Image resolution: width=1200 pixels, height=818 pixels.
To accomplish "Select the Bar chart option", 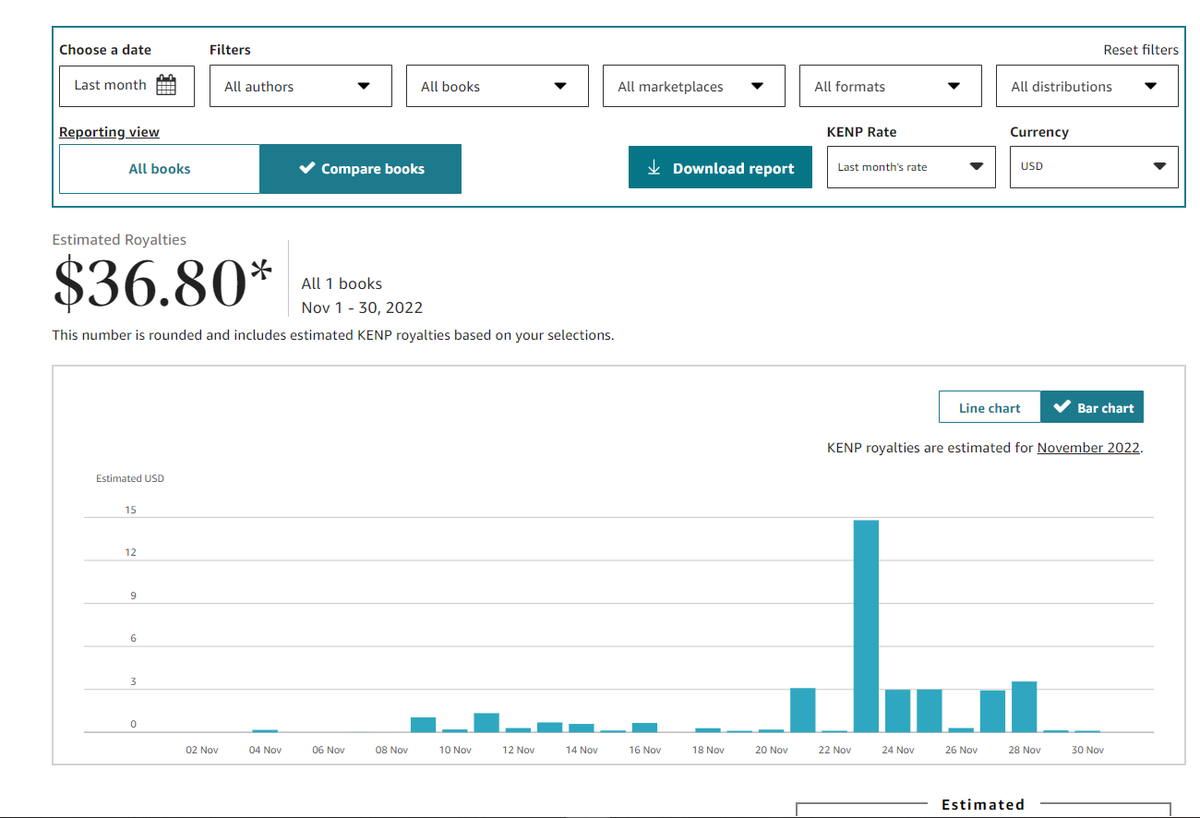I will (x=1092, y=408).
